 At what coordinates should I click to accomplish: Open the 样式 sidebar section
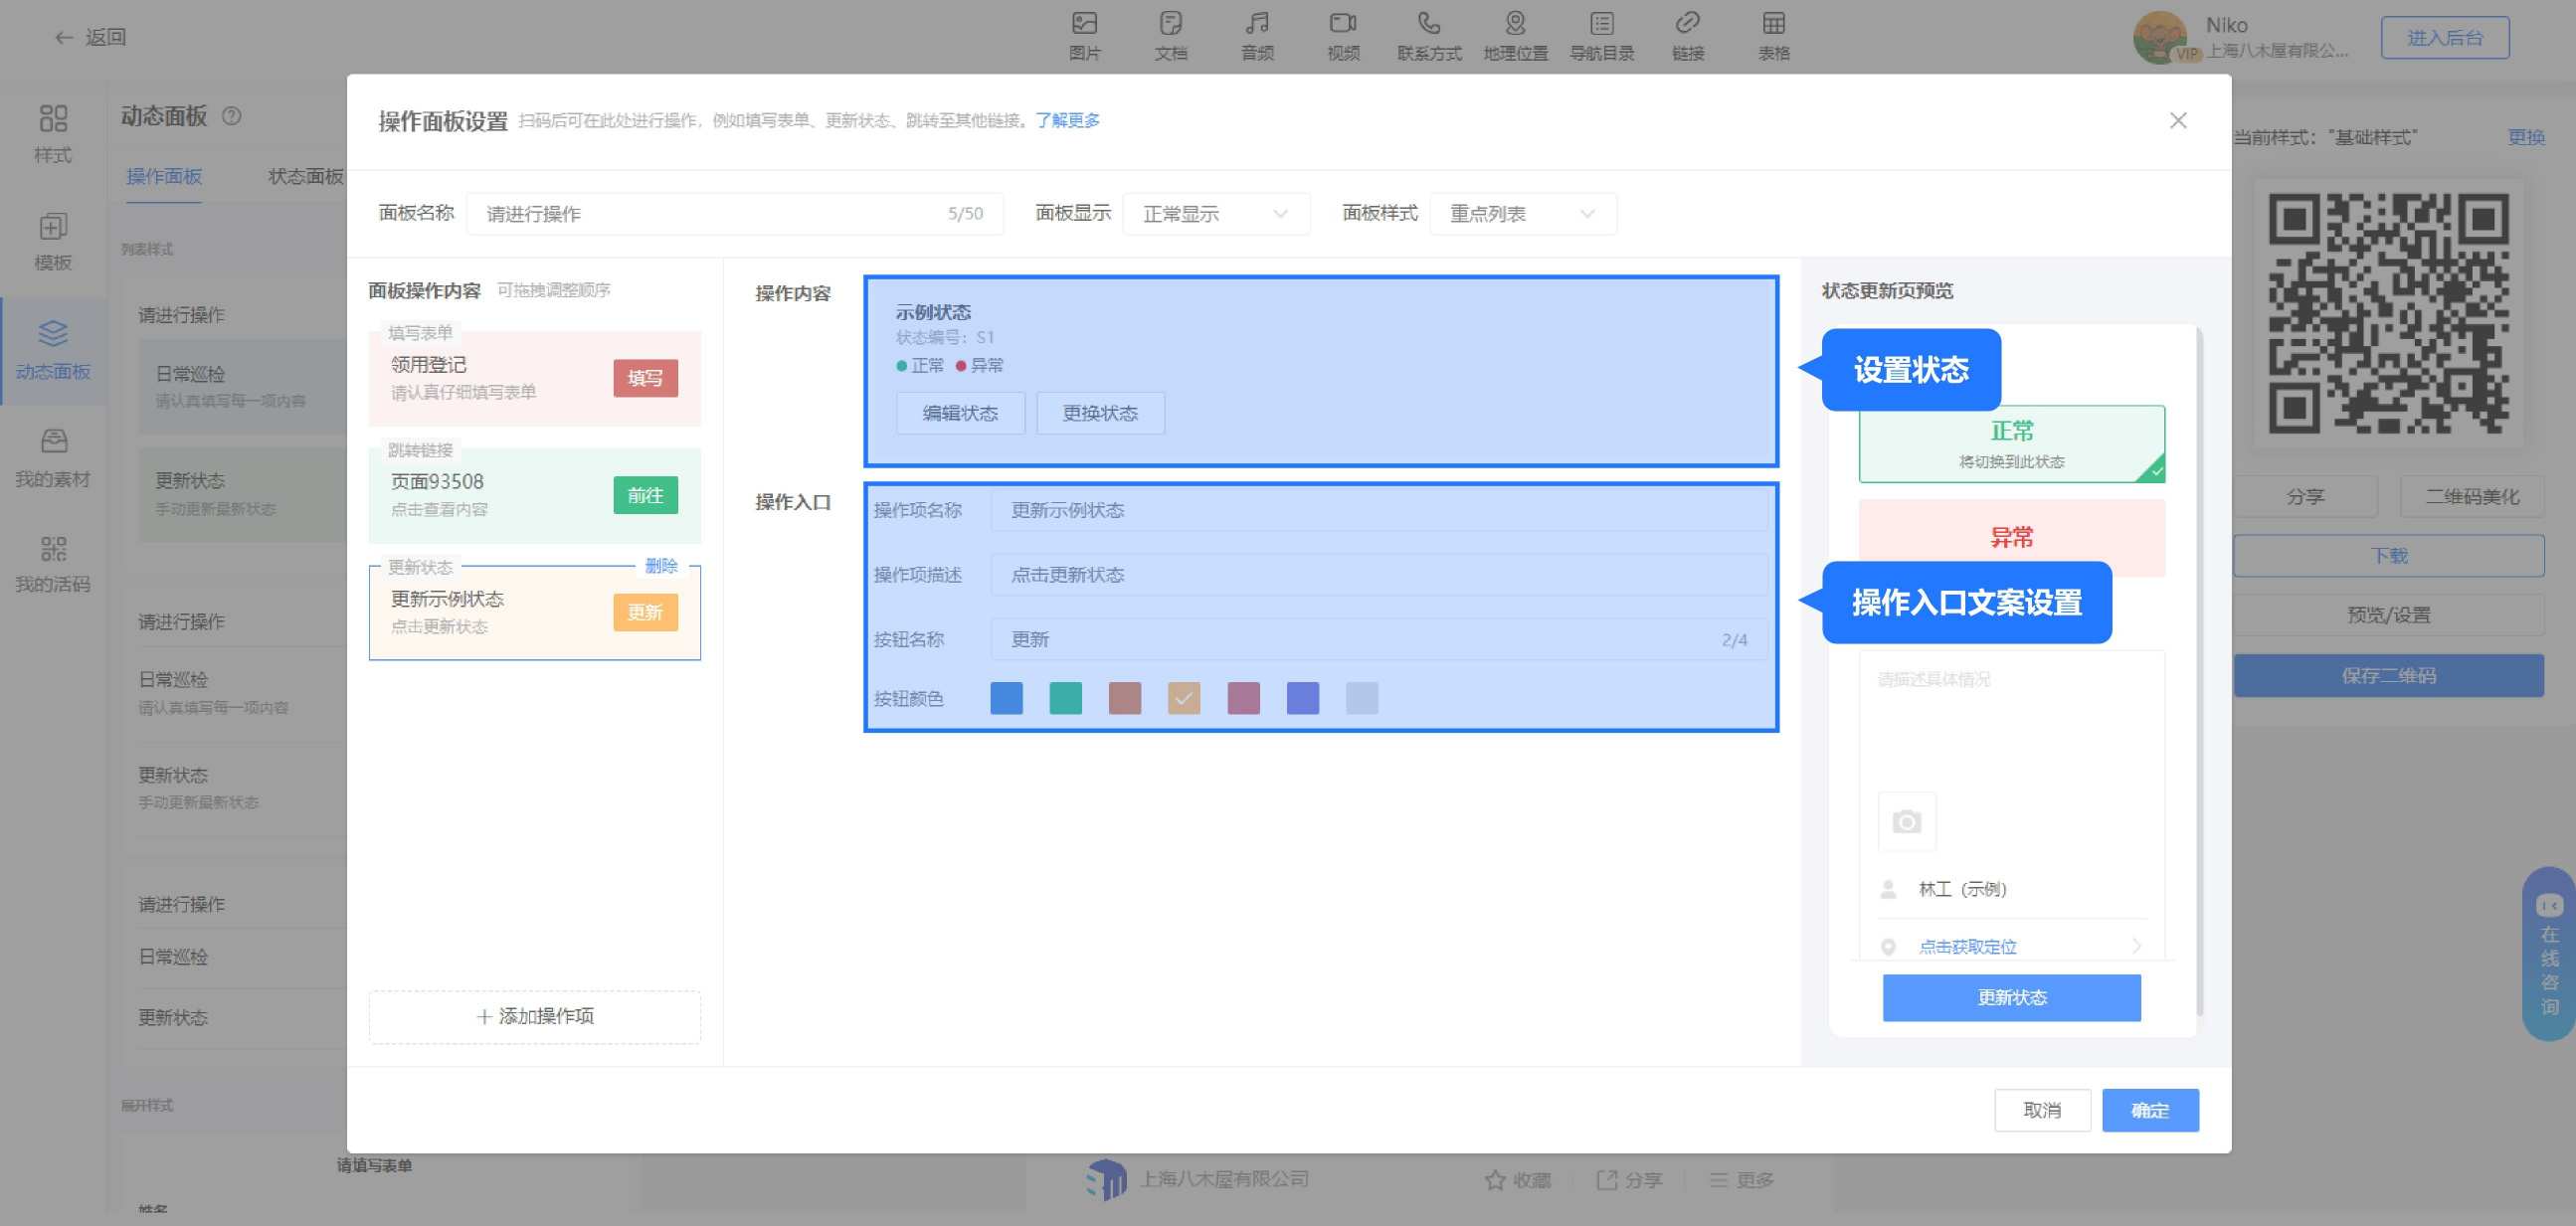tap(53, 134)
